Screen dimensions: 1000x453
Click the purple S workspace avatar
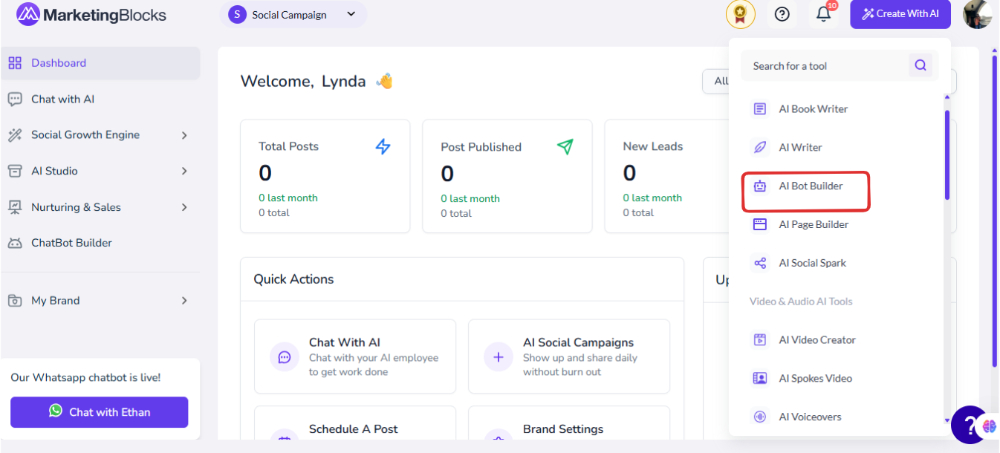tap(237, 14)
